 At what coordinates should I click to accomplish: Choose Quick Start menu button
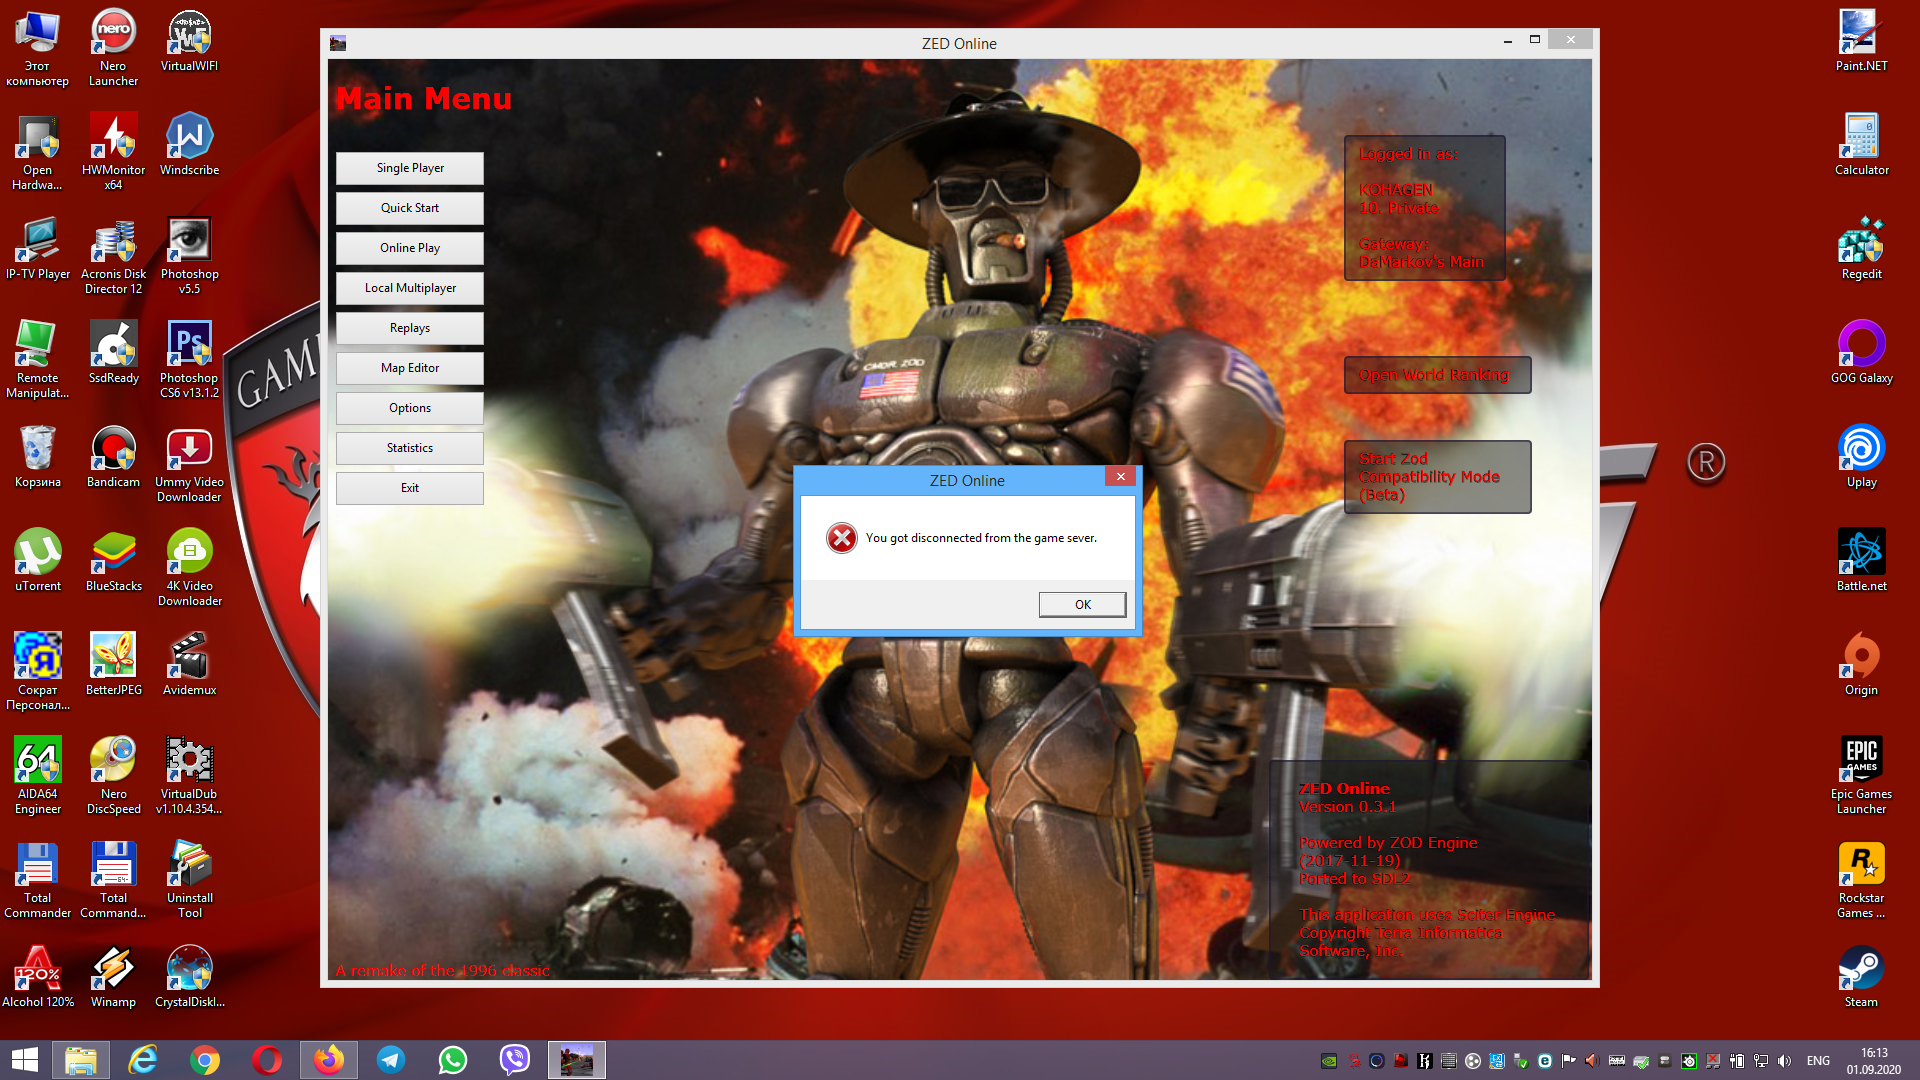pyautogui.click(x=410, y=208)
